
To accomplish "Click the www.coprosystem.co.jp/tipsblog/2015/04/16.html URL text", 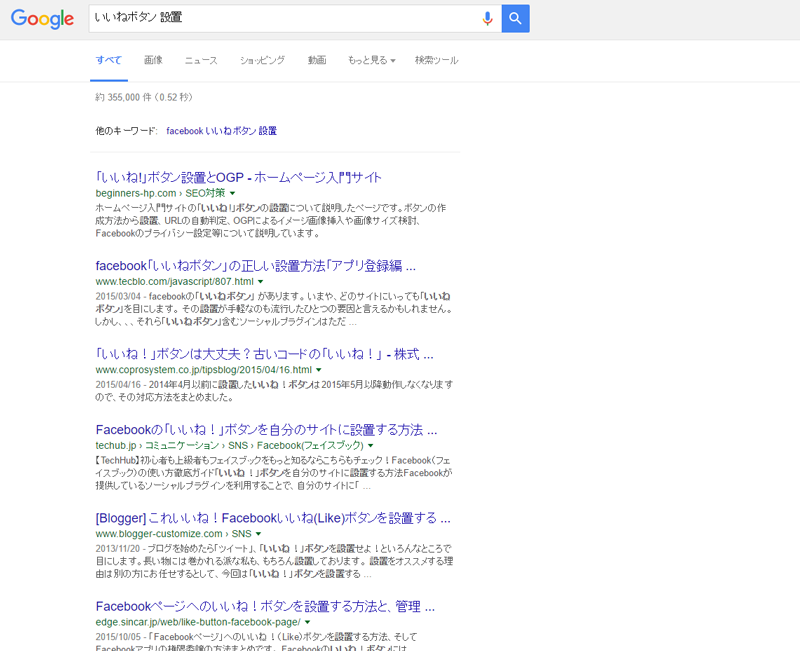I will [204, 370].
